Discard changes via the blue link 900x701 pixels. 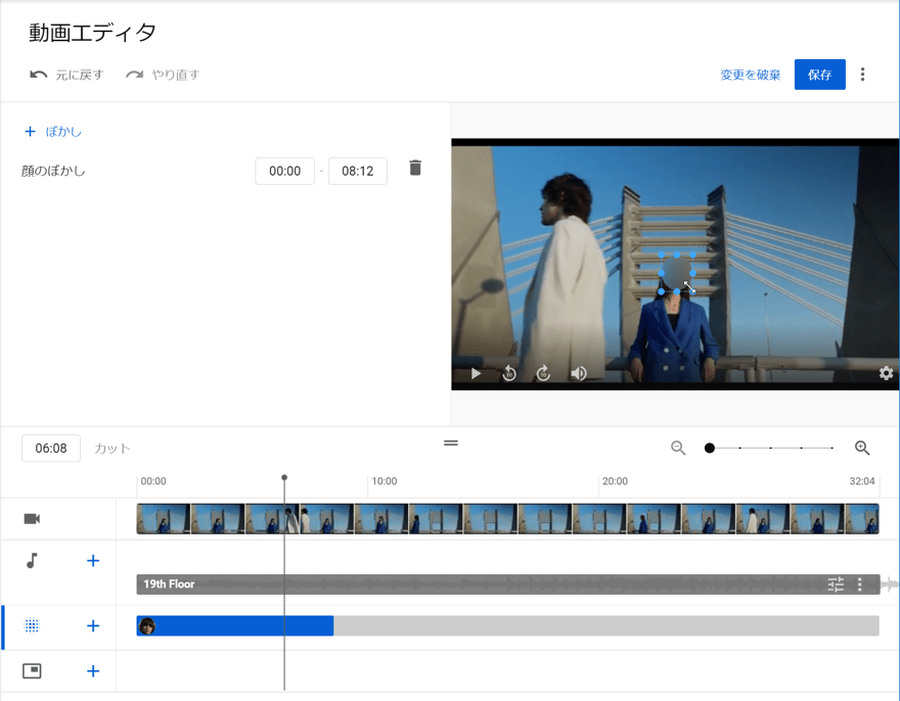pos(750,75)
